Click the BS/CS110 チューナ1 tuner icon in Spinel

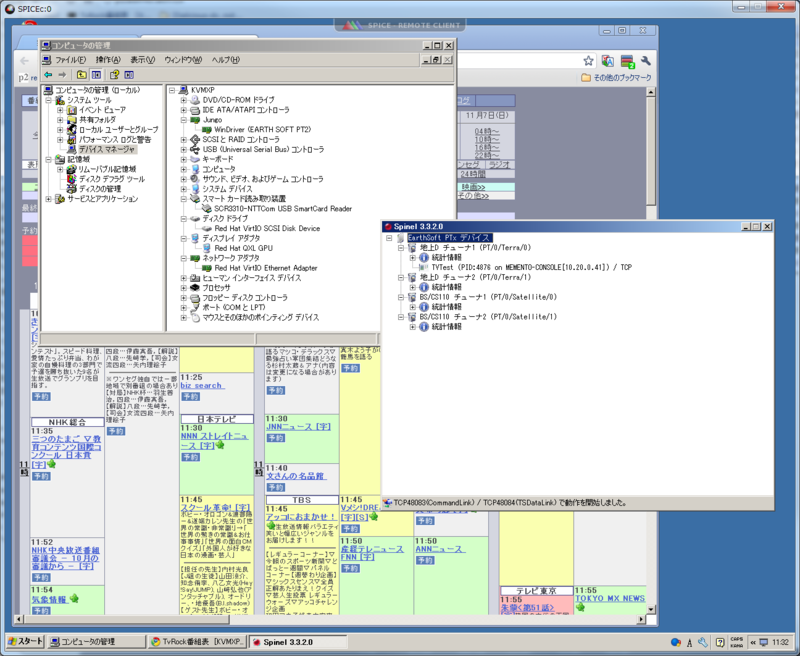coord(412,297)
